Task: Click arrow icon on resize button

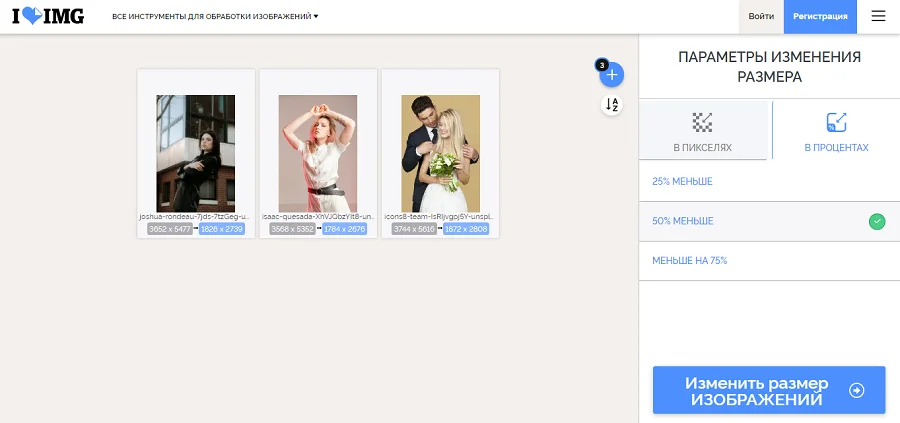Action: coord(857,391)
